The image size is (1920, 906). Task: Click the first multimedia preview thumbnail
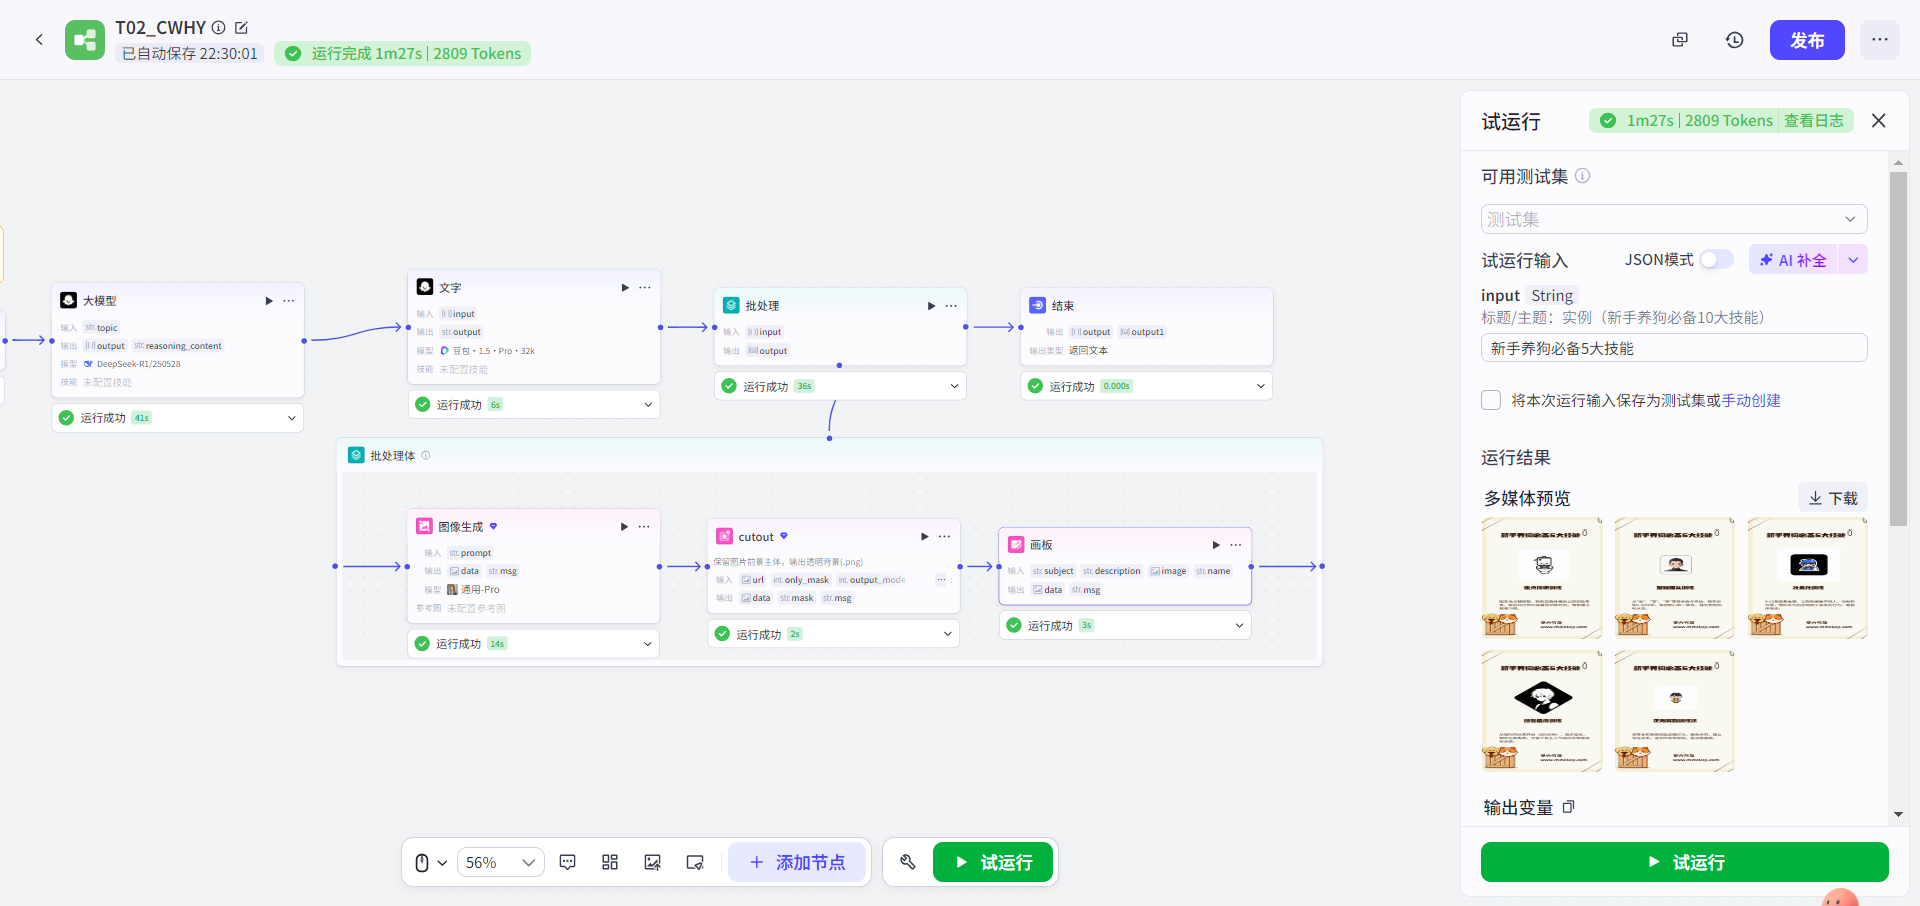pos(1541,578)
